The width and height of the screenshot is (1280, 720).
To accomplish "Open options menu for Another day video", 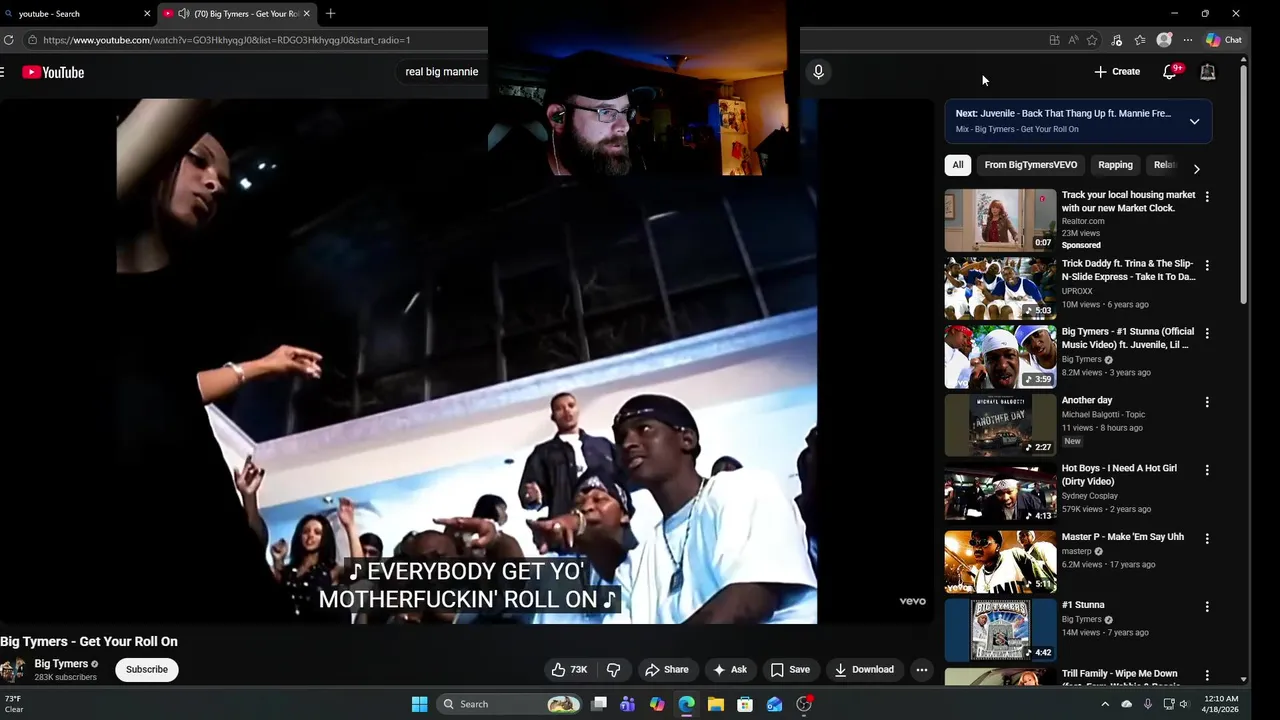I will point(1207,402).
